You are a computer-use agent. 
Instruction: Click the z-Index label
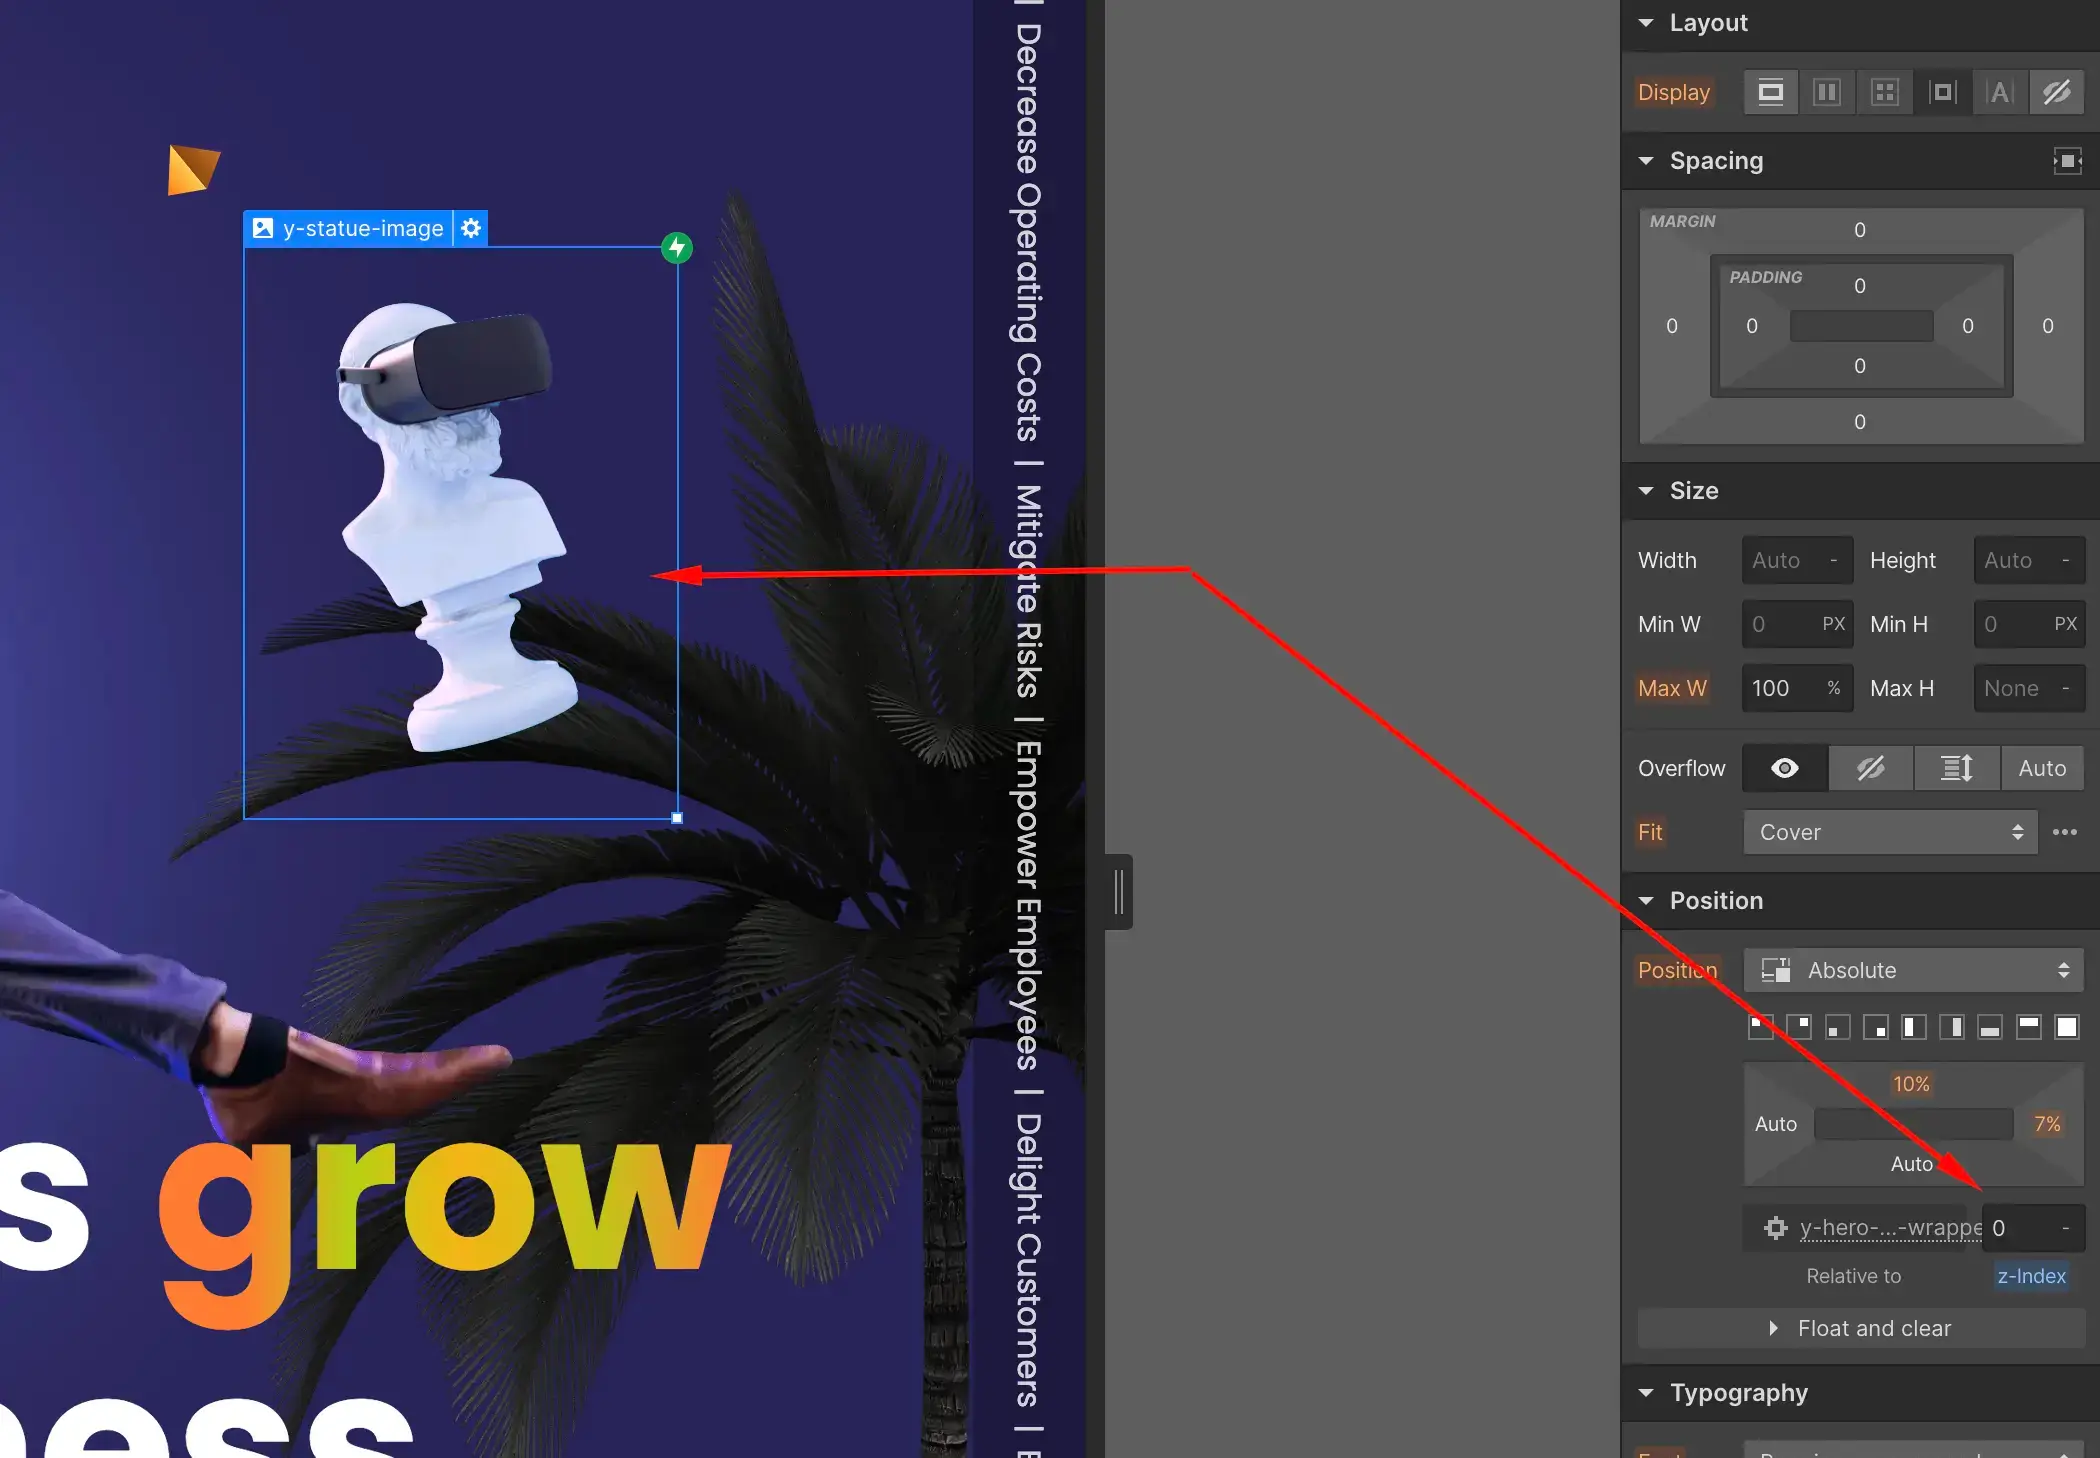coord(2031,1276)
